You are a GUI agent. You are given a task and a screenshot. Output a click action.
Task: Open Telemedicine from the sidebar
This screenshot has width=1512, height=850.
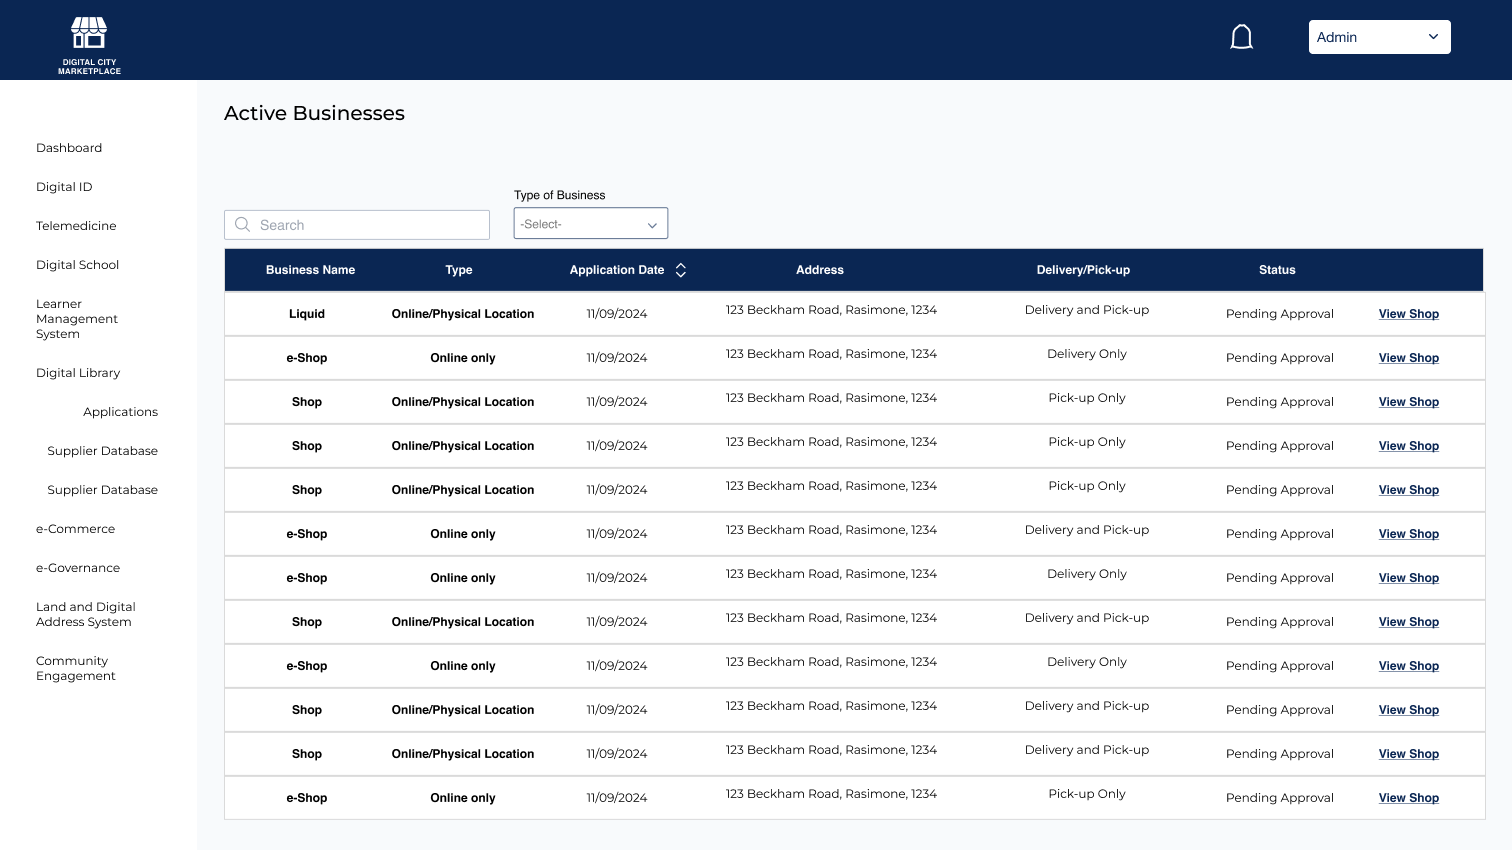pos(76,226)
